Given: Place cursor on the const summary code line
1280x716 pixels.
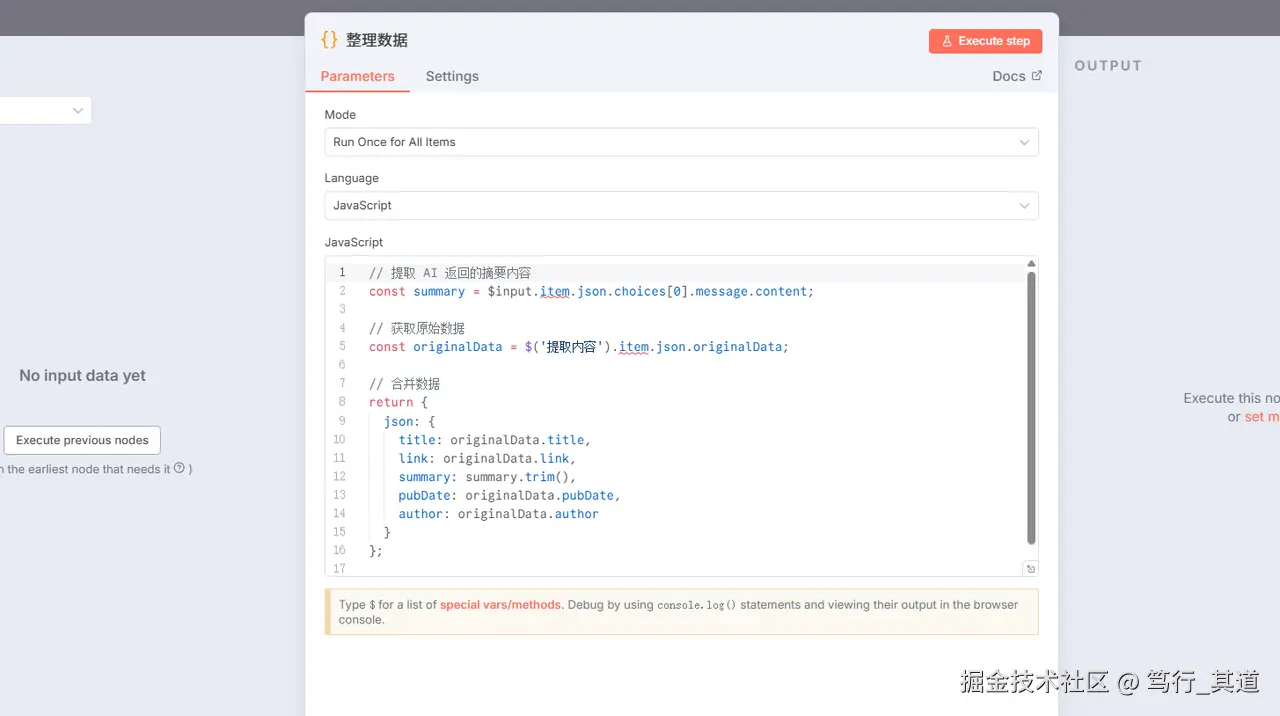Looking at the screenshot, I should click(x=590, y=291).
